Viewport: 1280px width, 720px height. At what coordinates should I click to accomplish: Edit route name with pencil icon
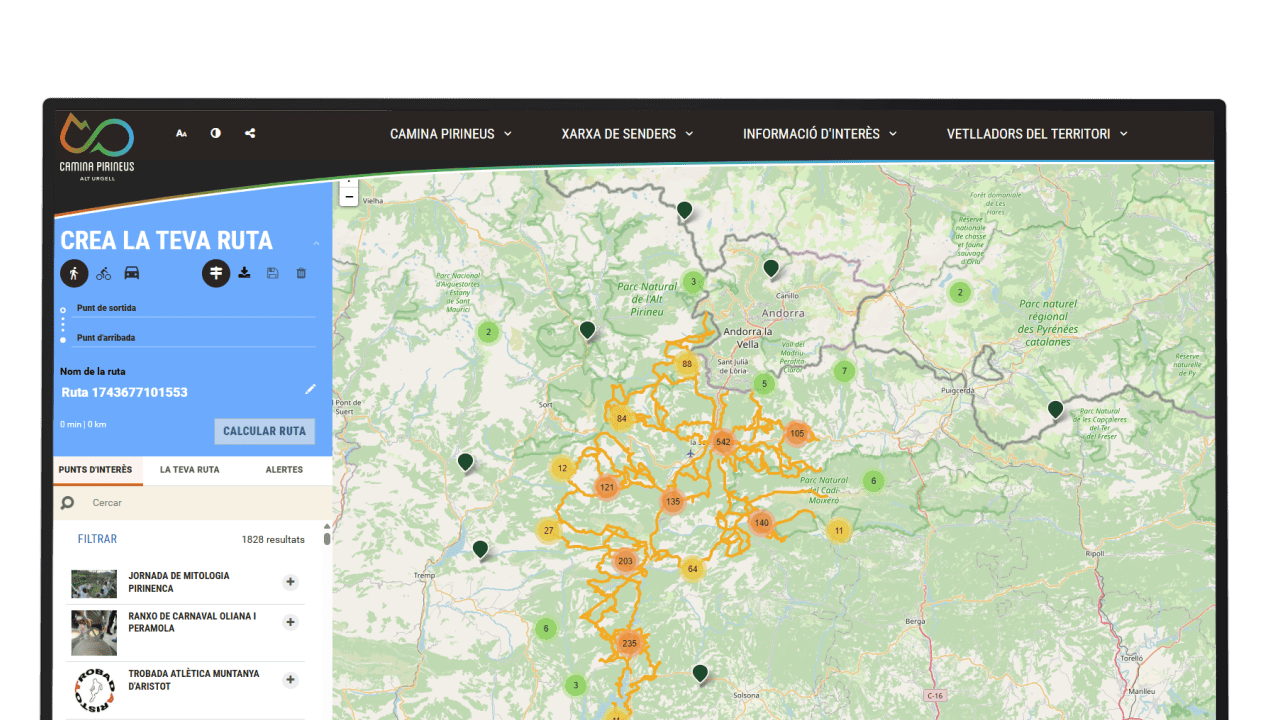tap(310, 389)
